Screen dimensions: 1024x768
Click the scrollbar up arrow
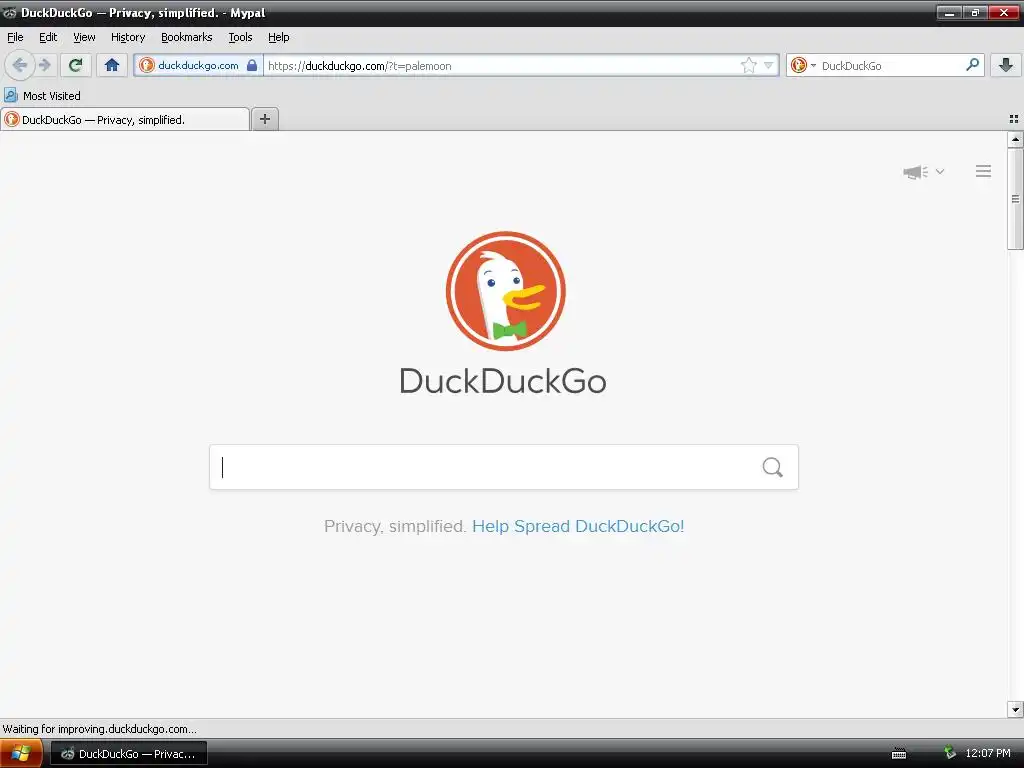(x=1015, y=139)
